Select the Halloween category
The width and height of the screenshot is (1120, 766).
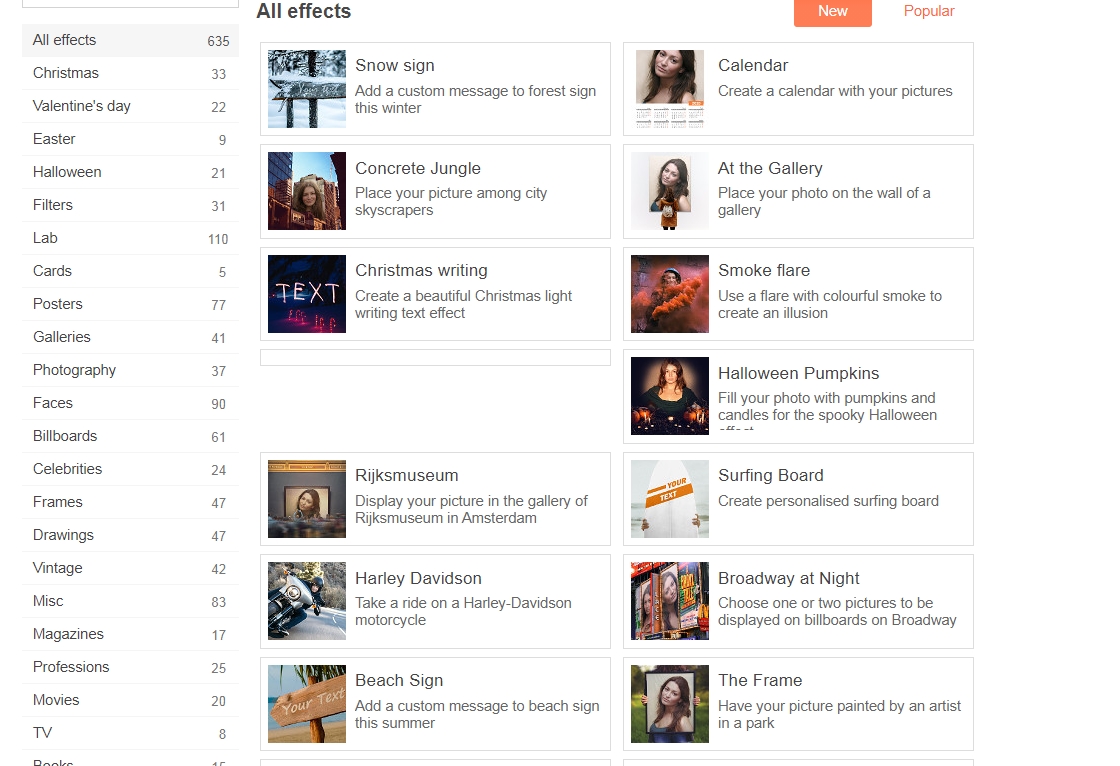tap(67, 172)
